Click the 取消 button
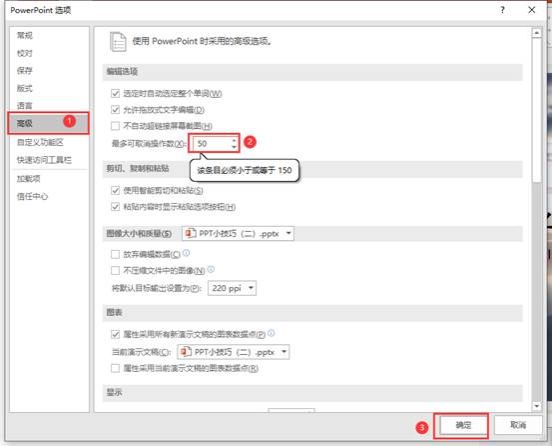Screen dimensions: 552x446 (x=518, y=425)
